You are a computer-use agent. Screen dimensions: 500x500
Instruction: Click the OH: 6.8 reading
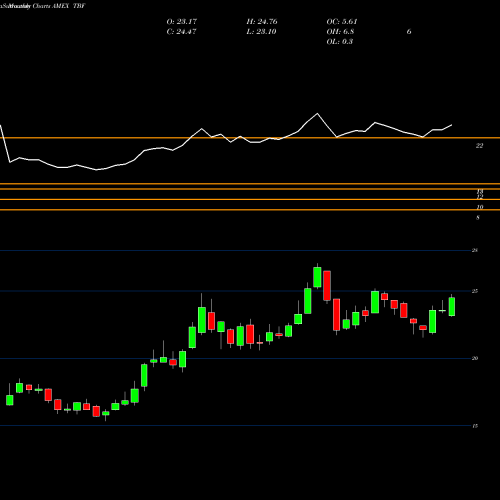tap(340, 32)
